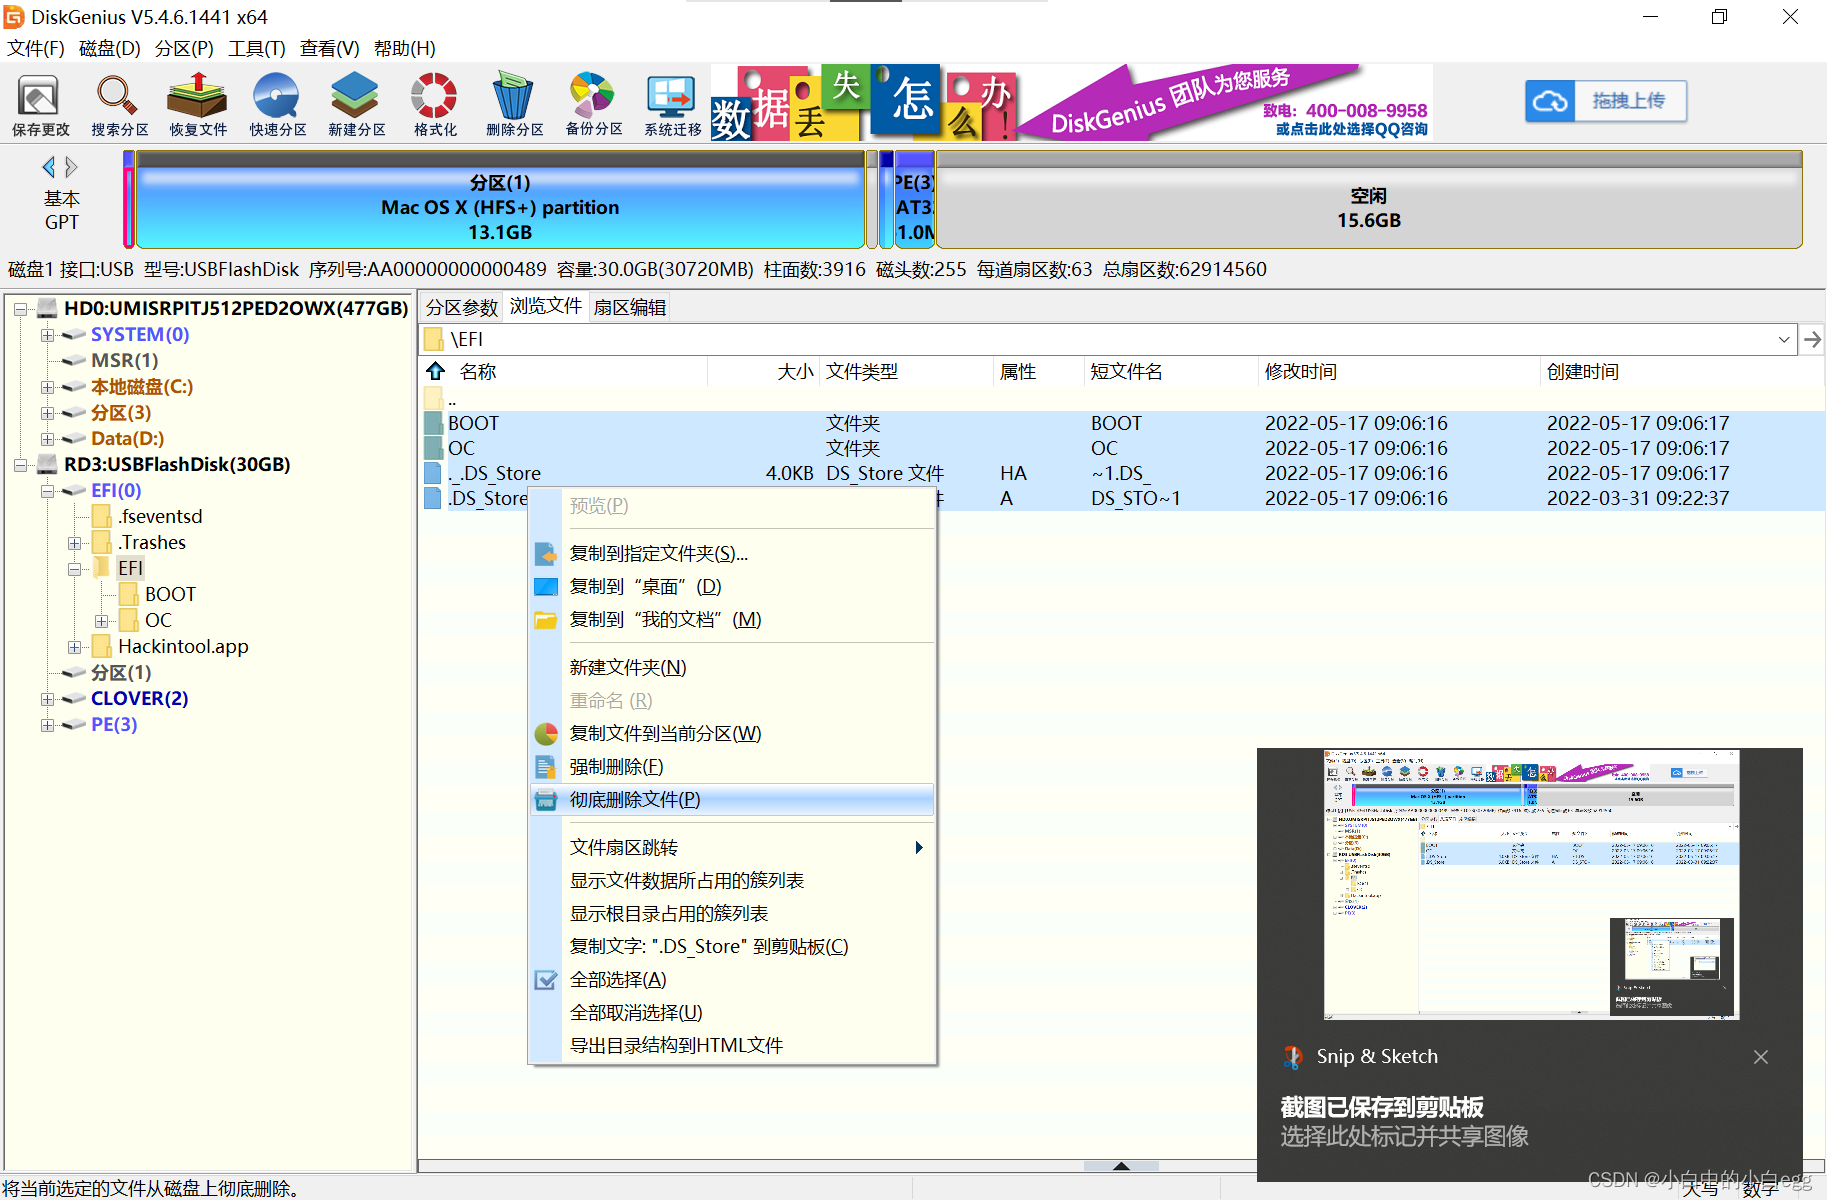Image resolution: width=1827 pixels, height=1200 pixels.
Task: Open the 磁盘(D) menu
Action: pos(110,48)
